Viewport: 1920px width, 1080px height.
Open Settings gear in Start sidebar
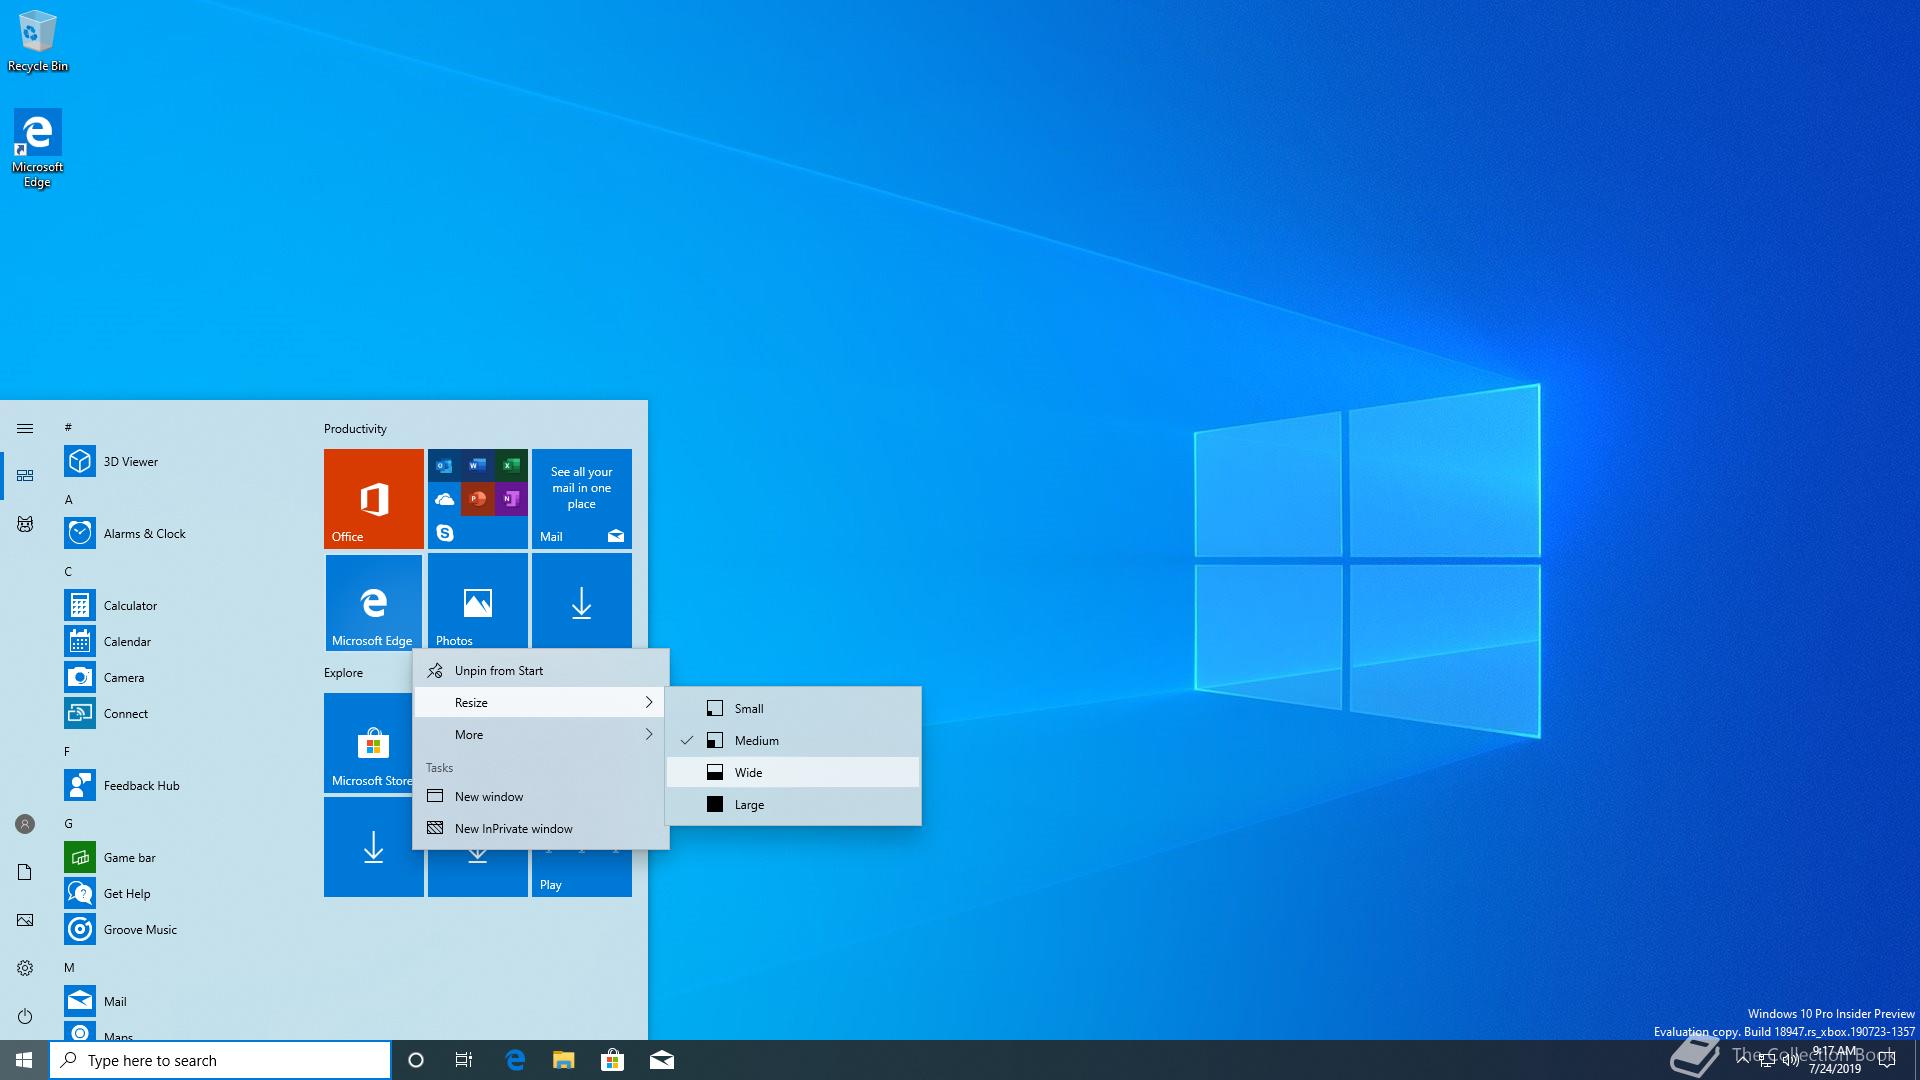pos(25,968)
